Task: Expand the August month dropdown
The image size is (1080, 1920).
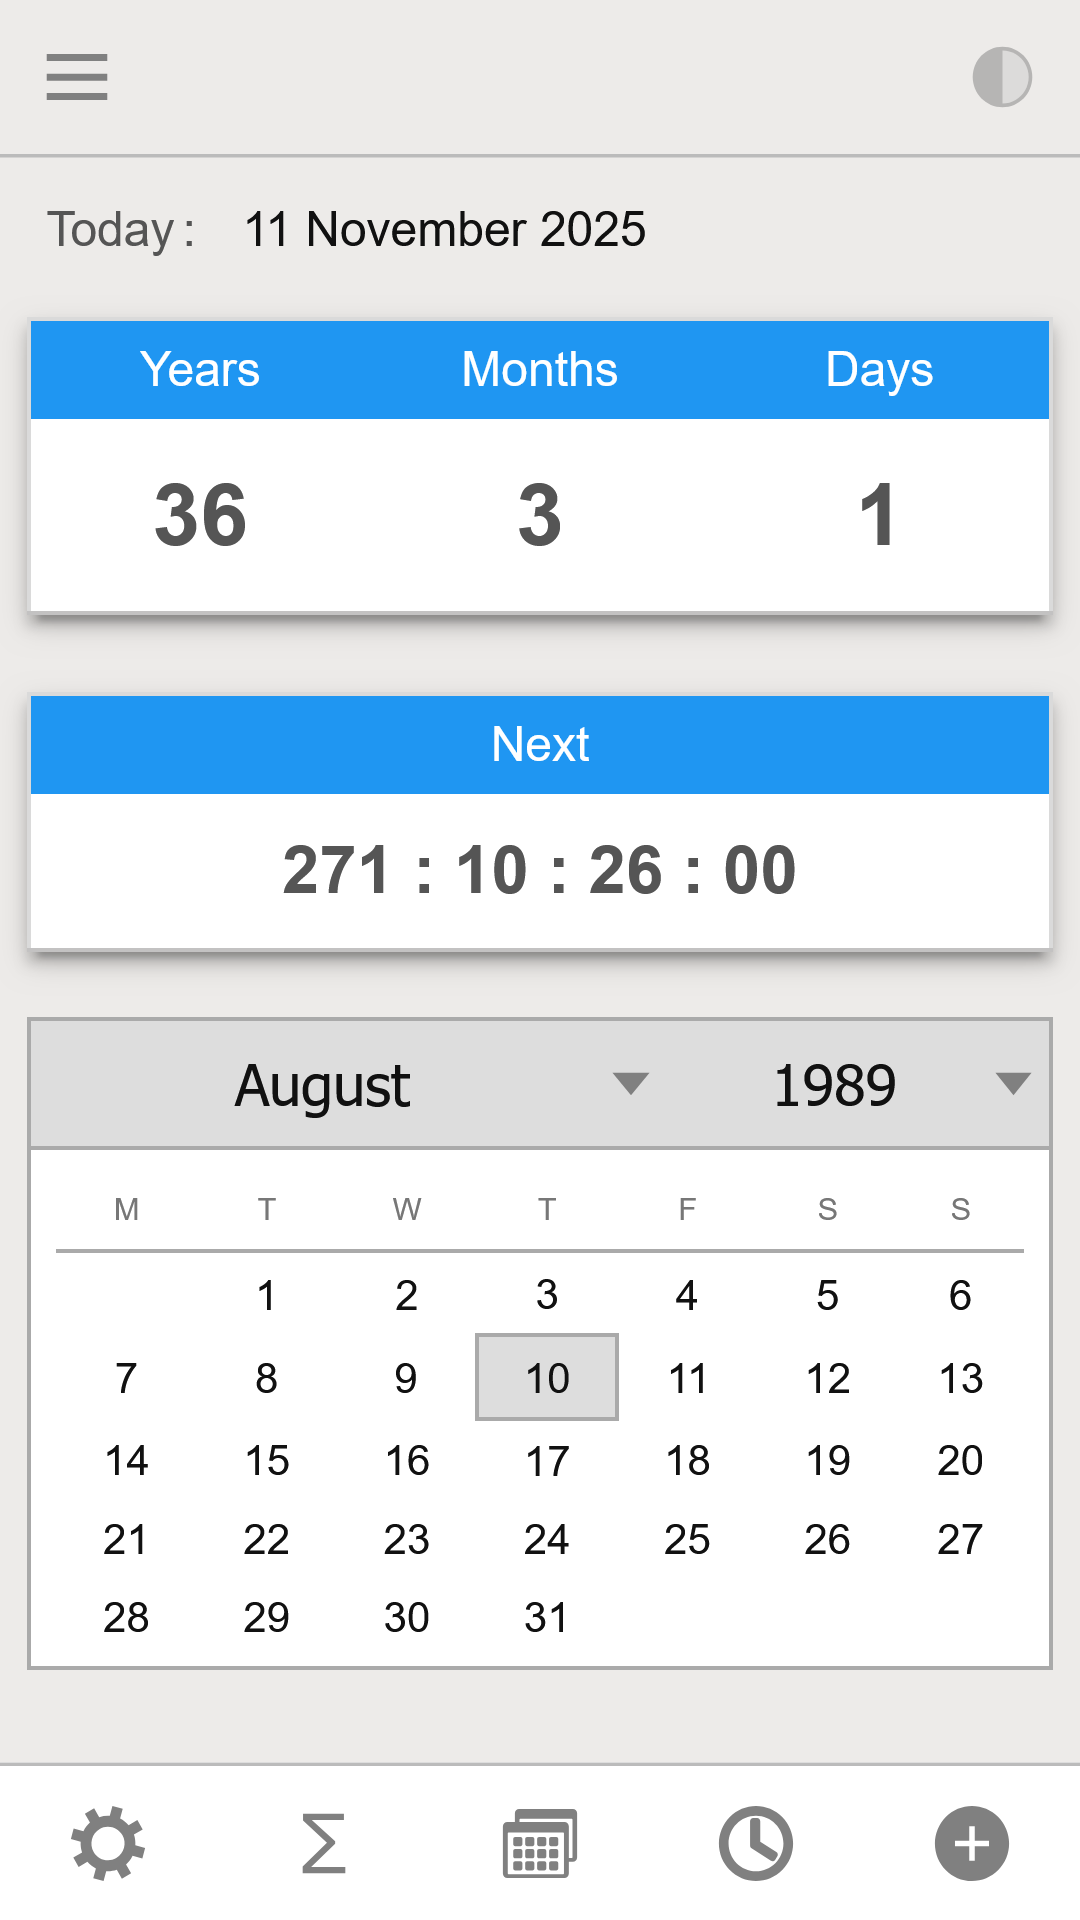Action: (324, 1085)
